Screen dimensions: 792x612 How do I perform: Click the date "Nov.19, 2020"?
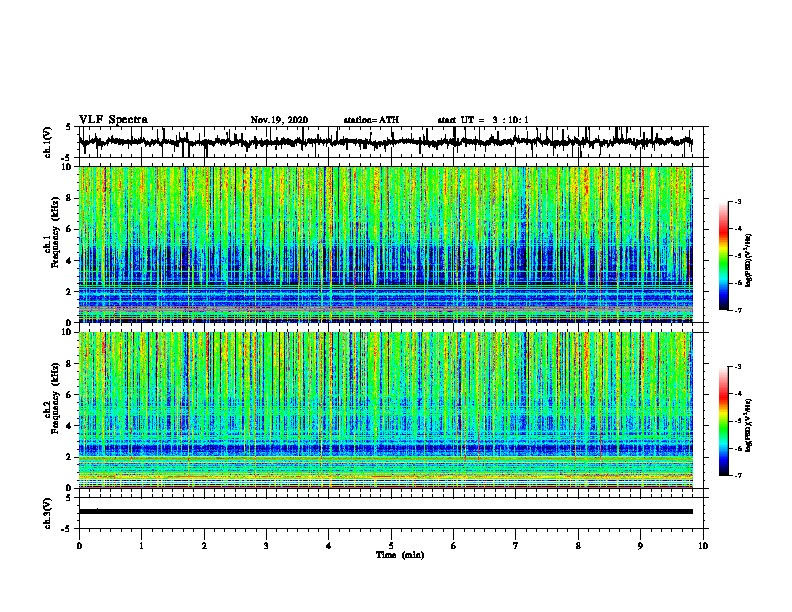[279, 120]
